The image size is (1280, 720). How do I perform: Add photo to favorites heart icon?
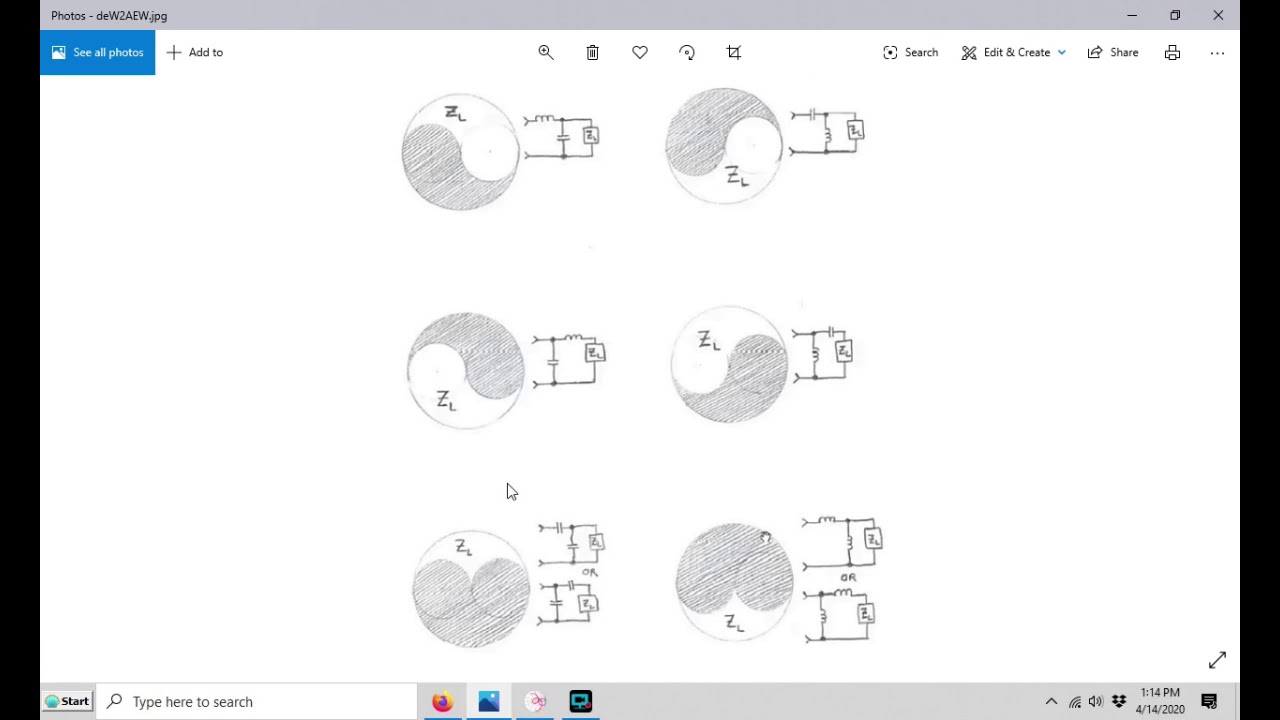(640, 52)
